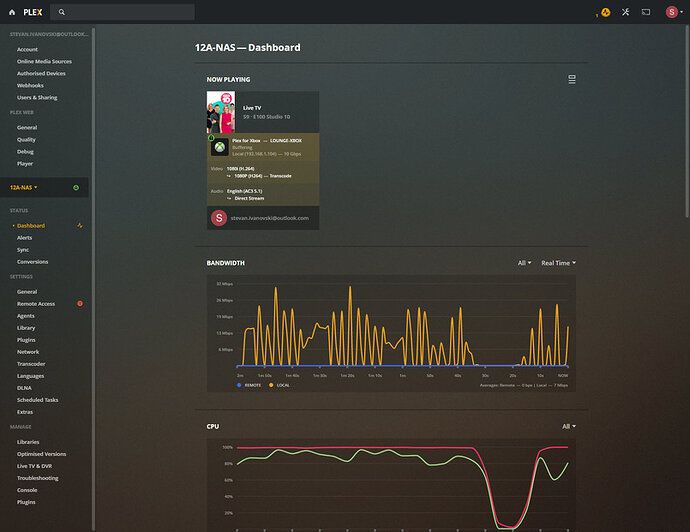The image size is (690, 532).
Task: Open Users & Sharing
Action: tap(37, 98)
